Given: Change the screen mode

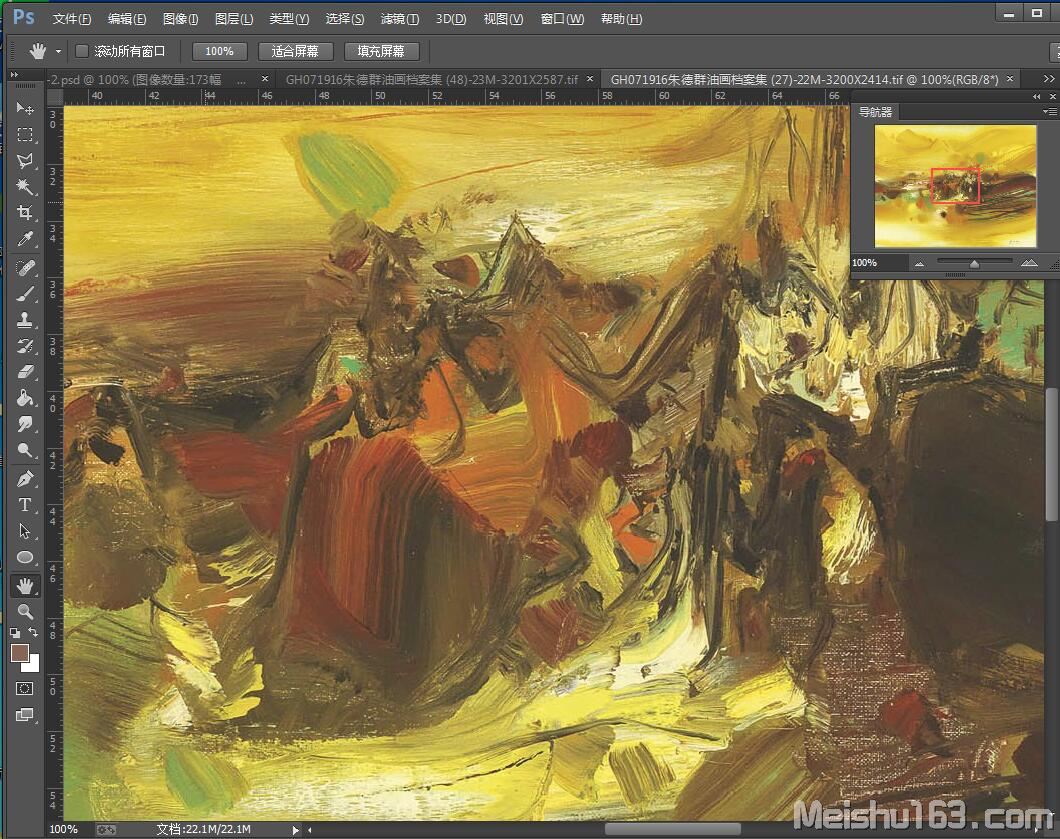Looking at the screenshot, I should (24, 715).
